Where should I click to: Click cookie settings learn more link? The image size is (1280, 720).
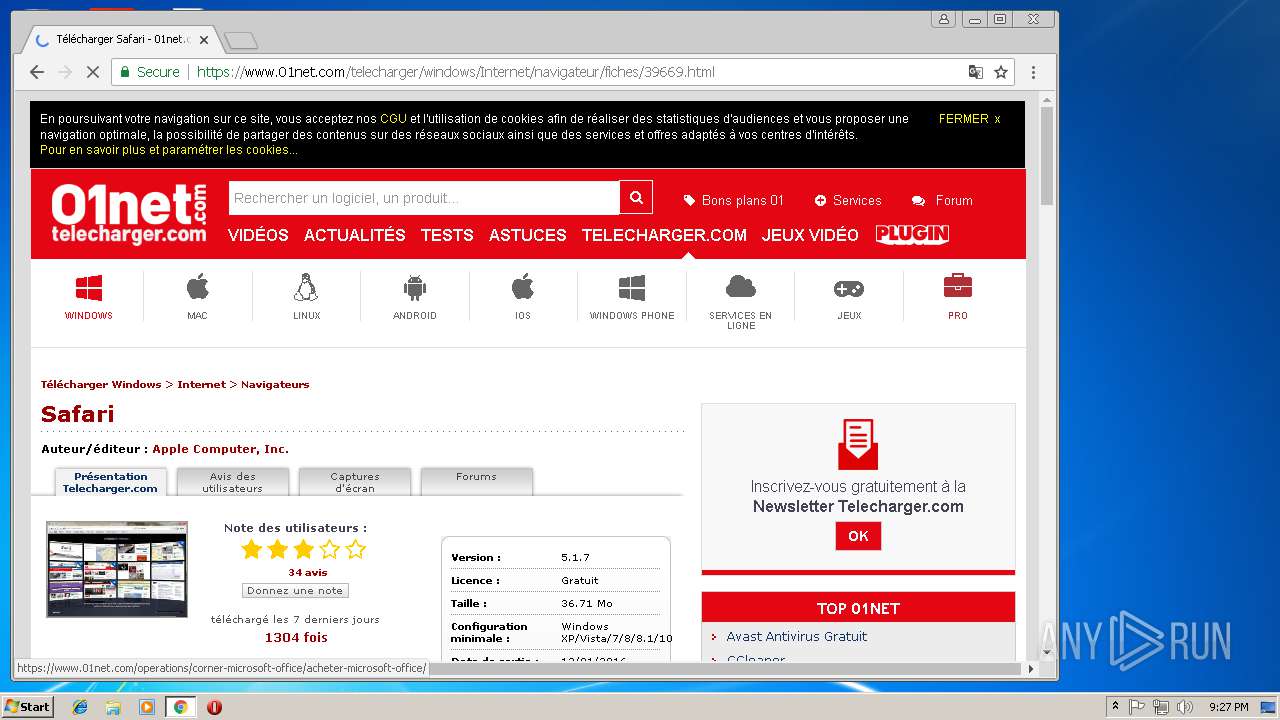[169, 150]
